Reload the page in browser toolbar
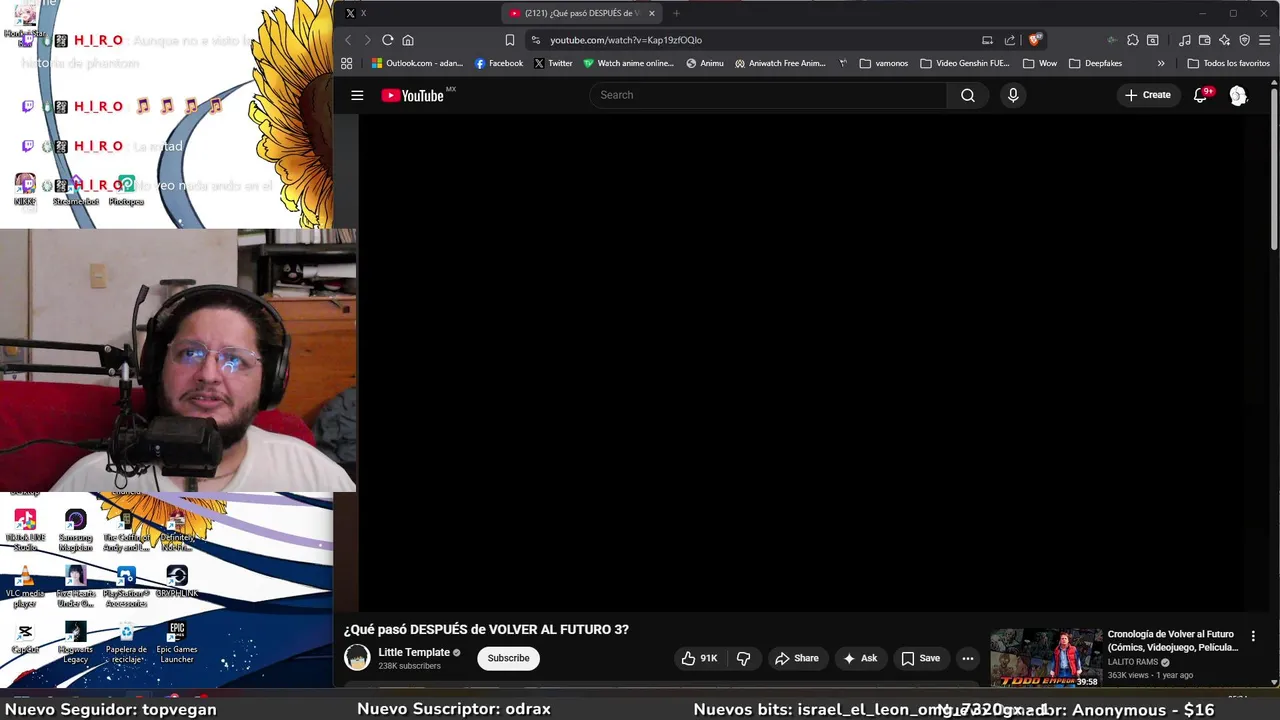 387,40
